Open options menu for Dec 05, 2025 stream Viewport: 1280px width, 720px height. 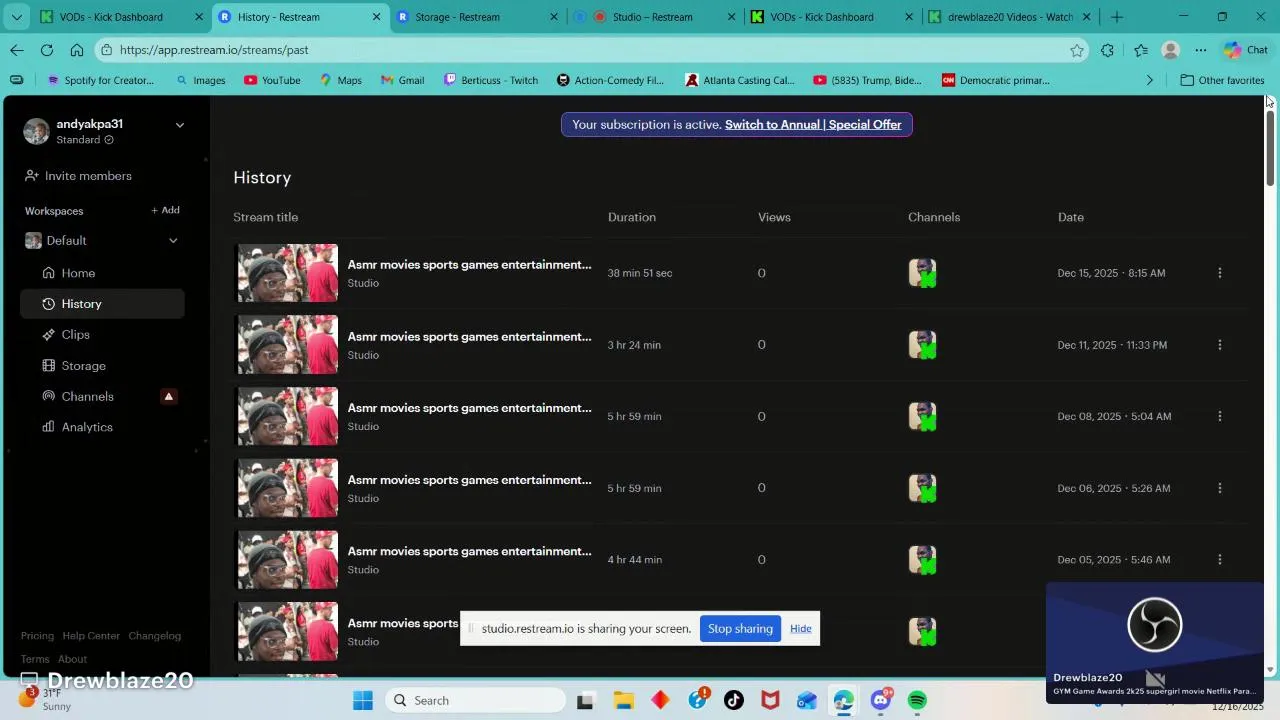tap(1219, 560)
